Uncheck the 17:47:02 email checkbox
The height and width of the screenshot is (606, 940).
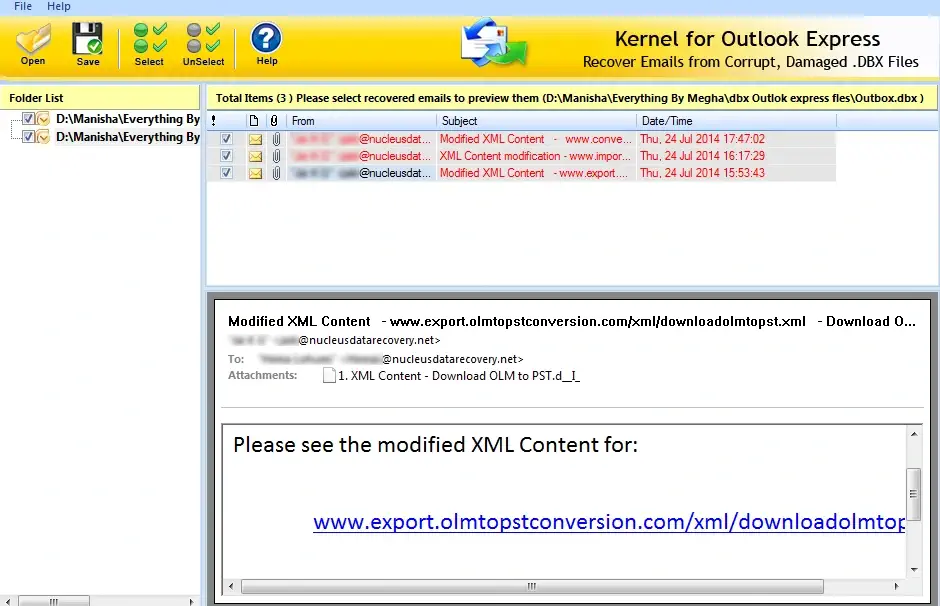pos(226,139)
